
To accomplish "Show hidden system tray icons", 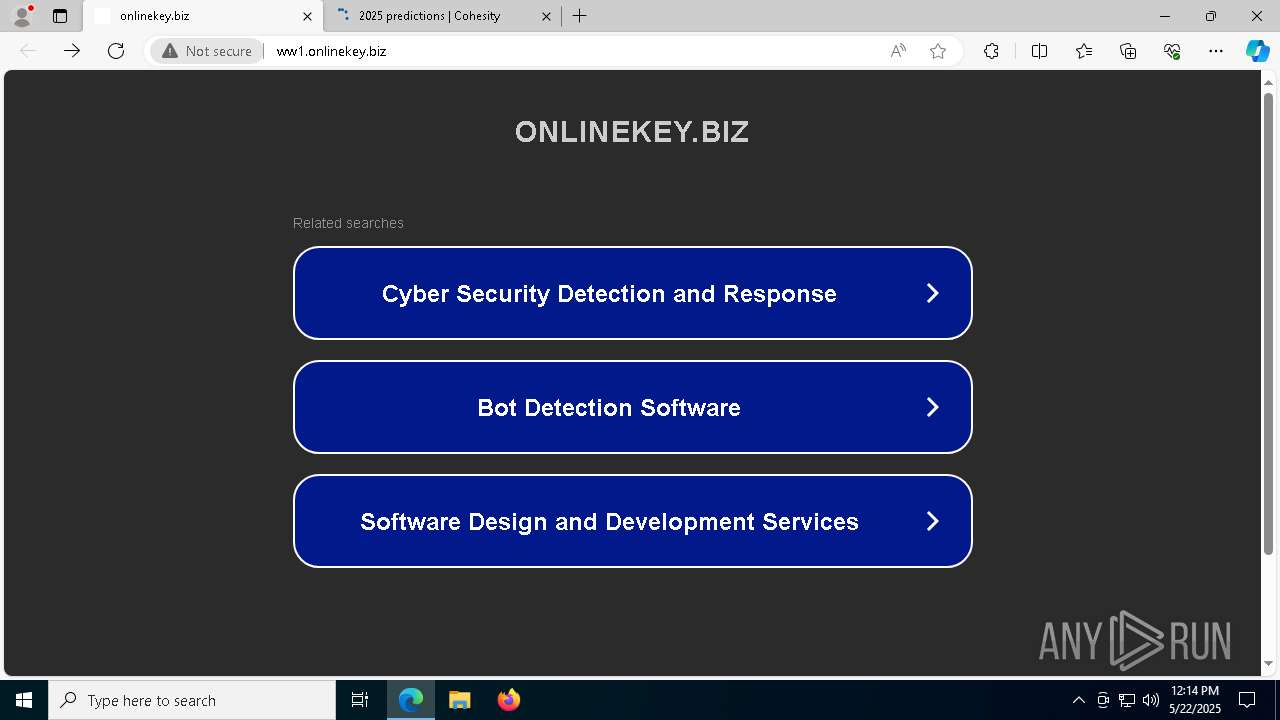I will [1079, 700].
